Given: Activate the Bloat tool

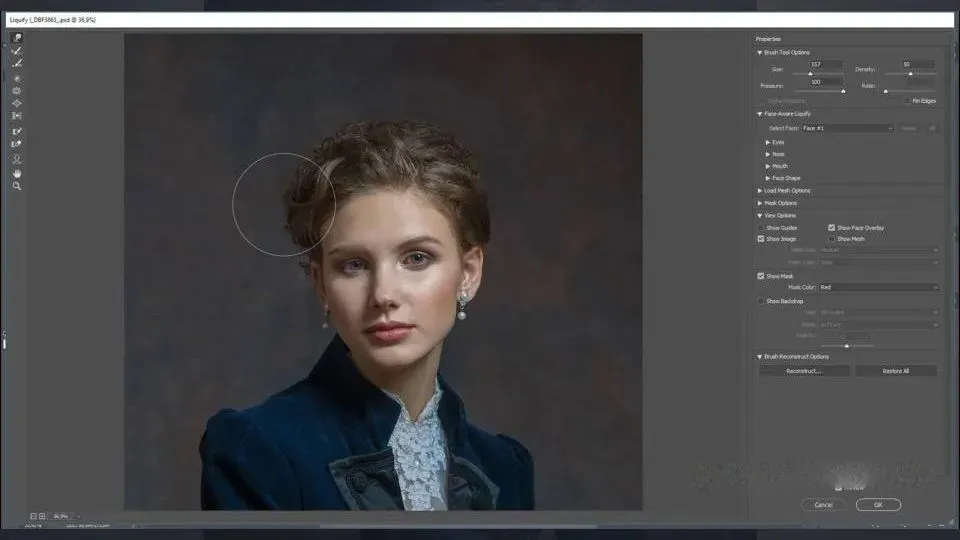Looking at the screenshot, I should click(17, 103).
